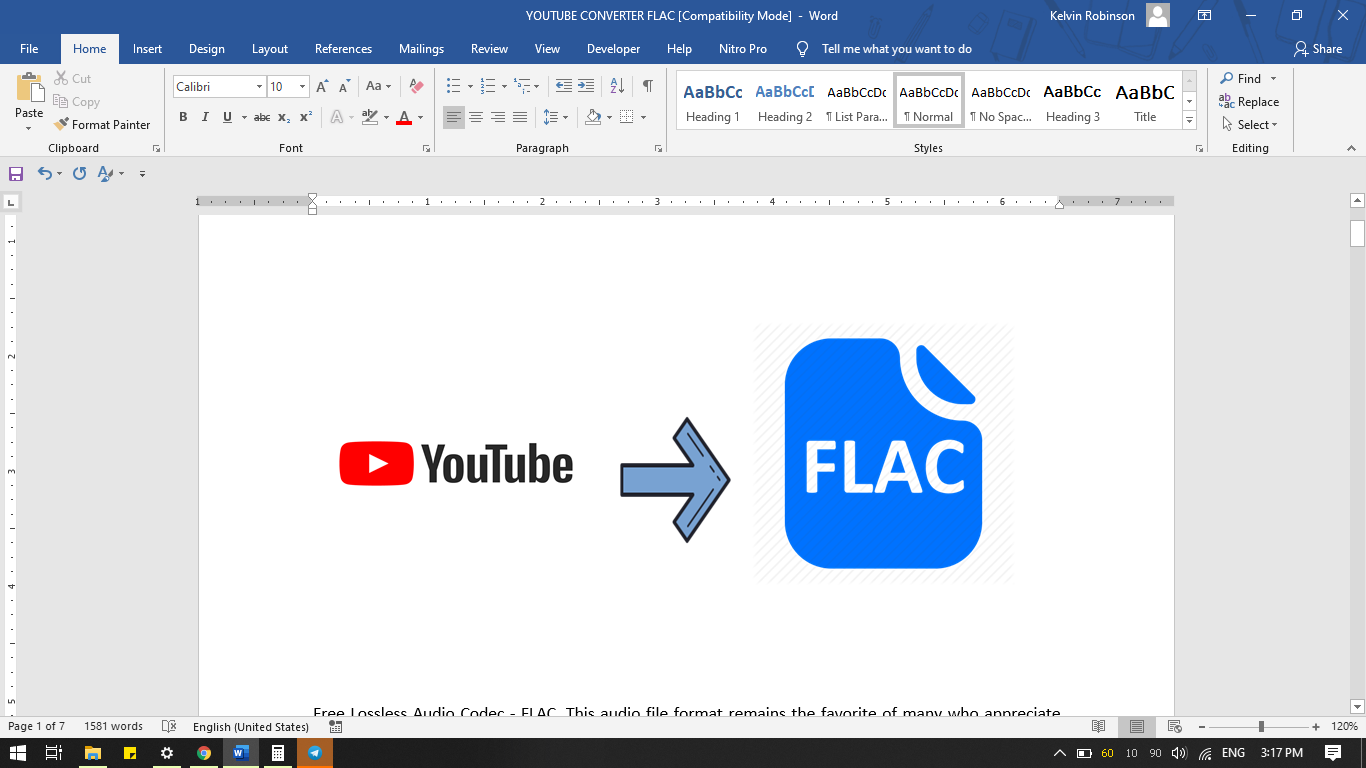Screen dimensions: 1366x768
Task: Open the Nitro Pro tab
Action: pos(743,49)
